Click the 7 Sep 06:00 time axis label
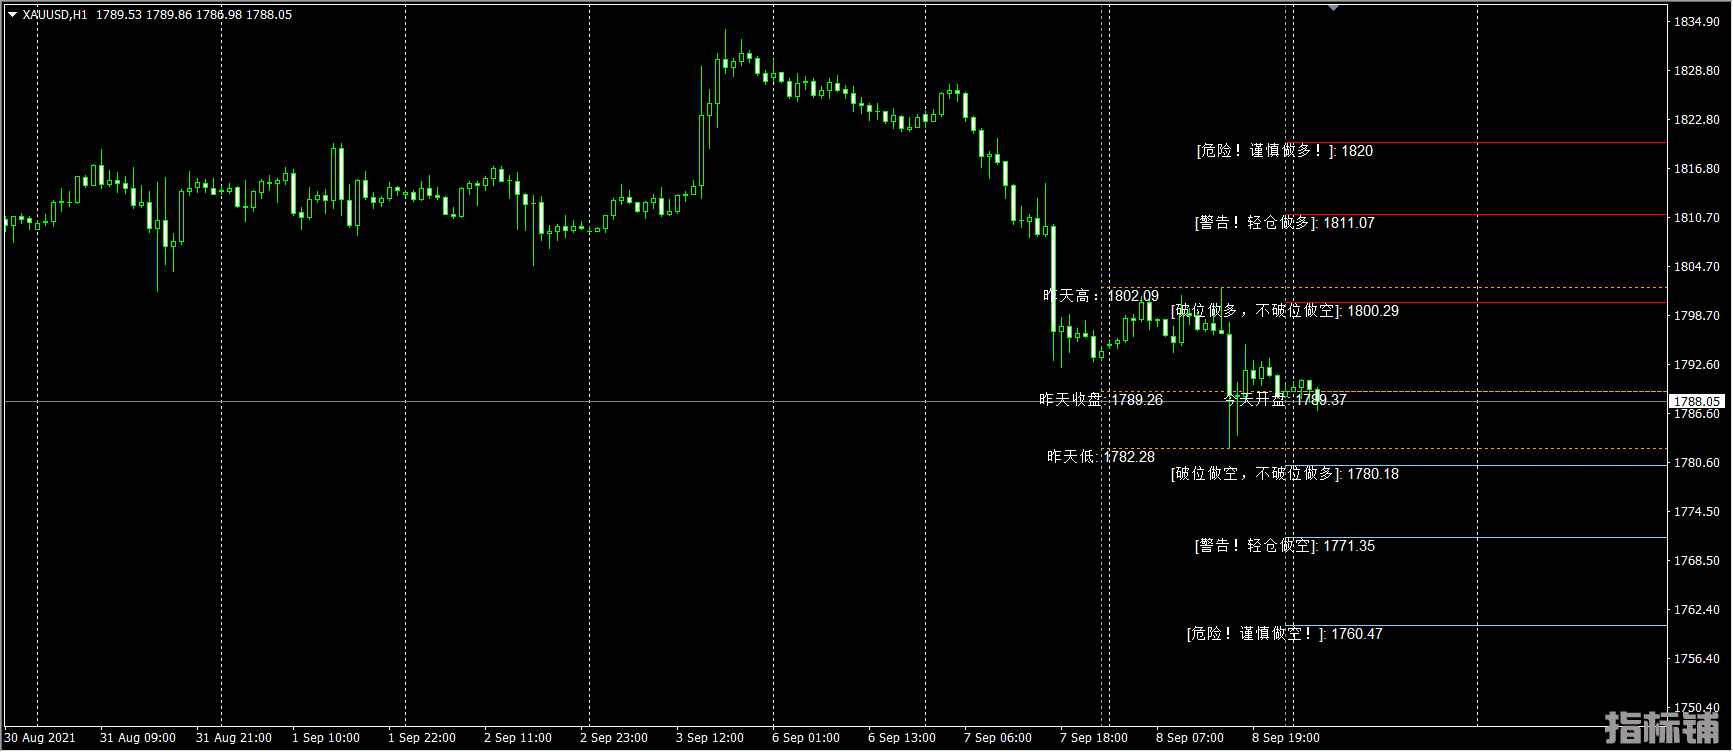The height and width of the screenshot is (752, 1733). tap(998, 738)
